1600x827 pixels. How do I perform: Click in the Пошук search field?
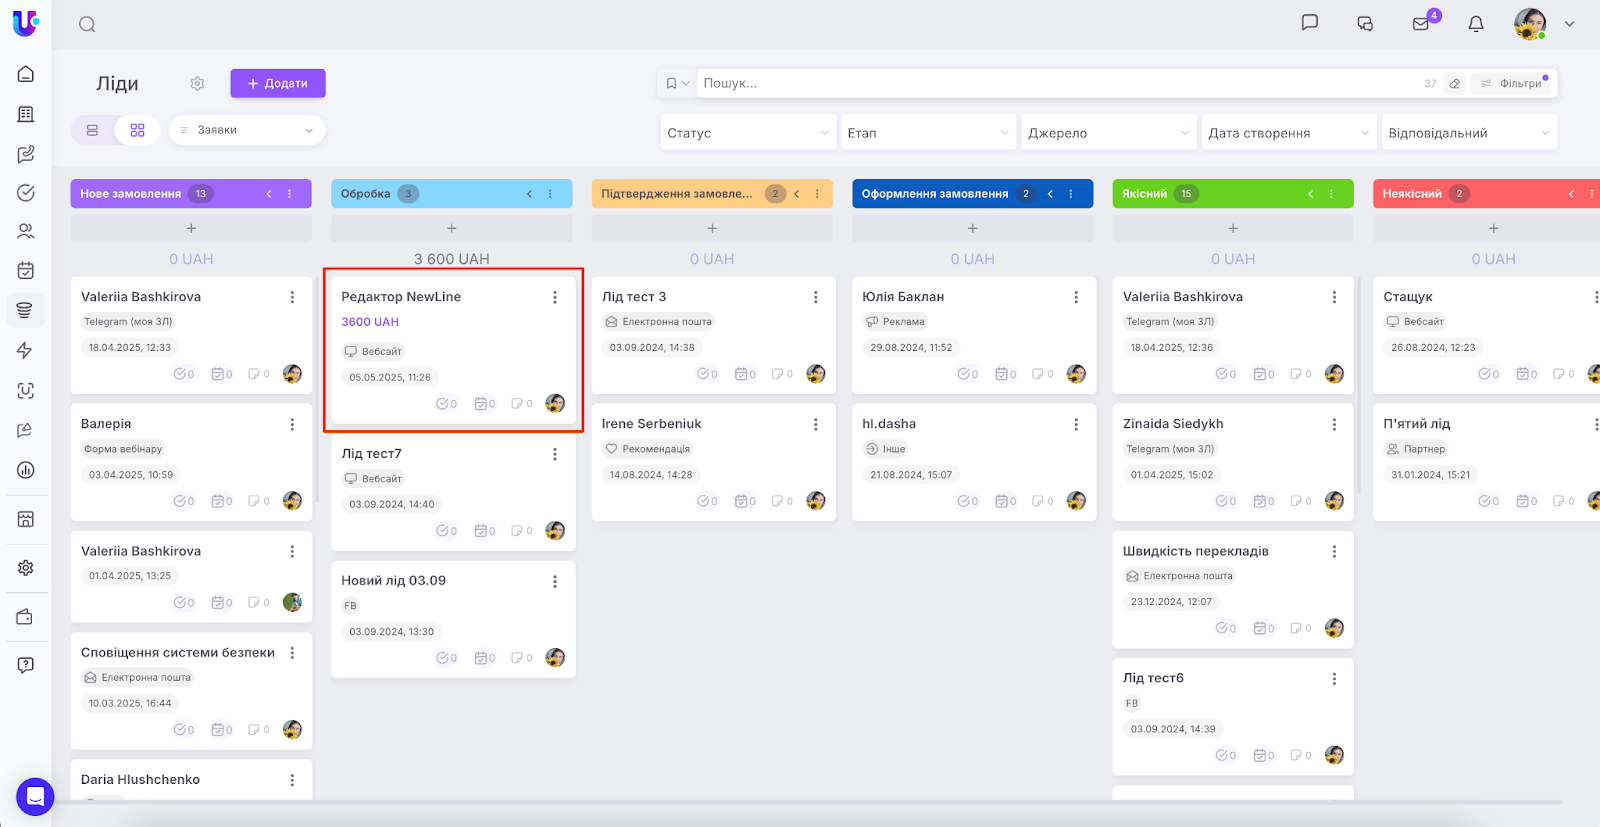[x=1050, y=84]
